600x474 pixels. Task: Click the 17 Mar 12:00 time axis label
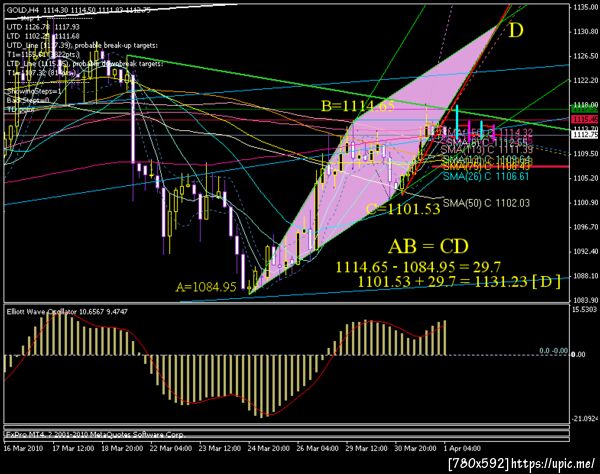[x=73, y=448]
